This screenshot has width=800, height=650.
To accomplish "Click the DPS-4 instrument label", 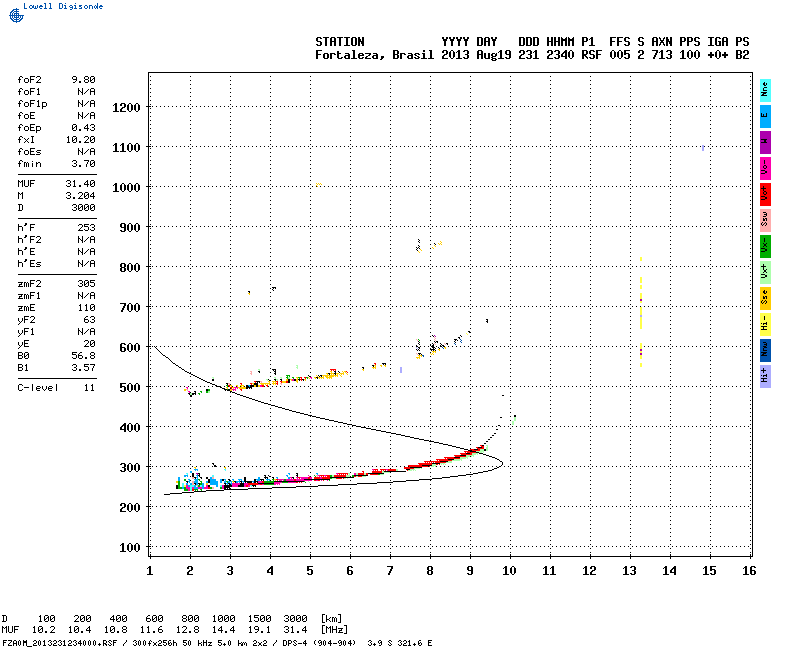I will [294, 643].
